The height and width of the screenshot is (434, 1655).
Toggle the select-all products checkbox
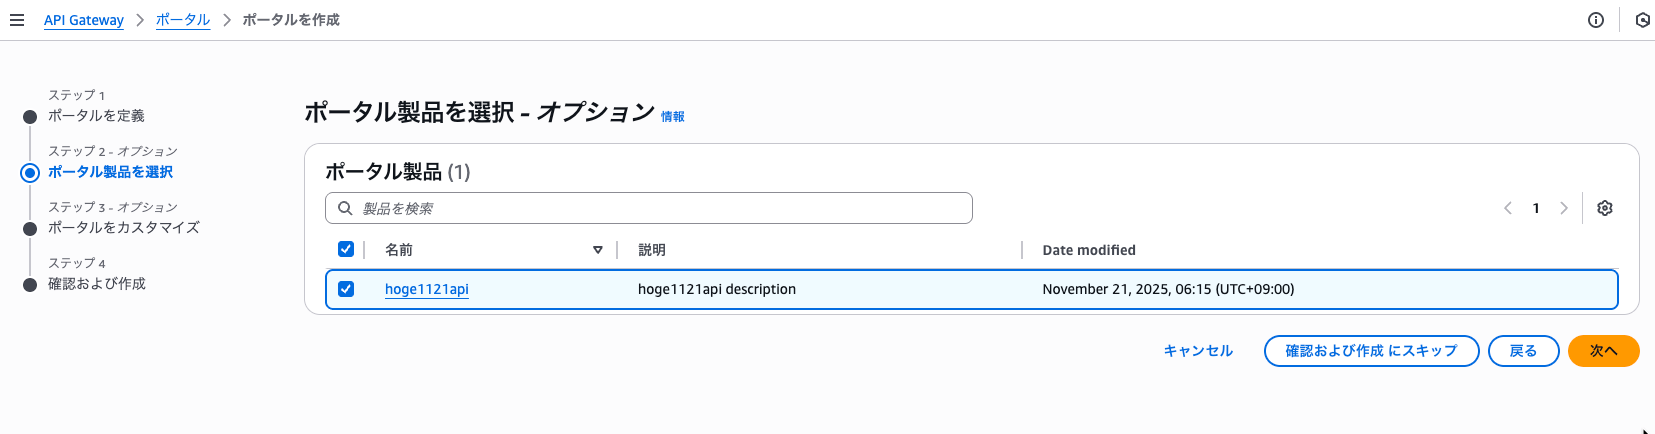(x=346, y=249)
